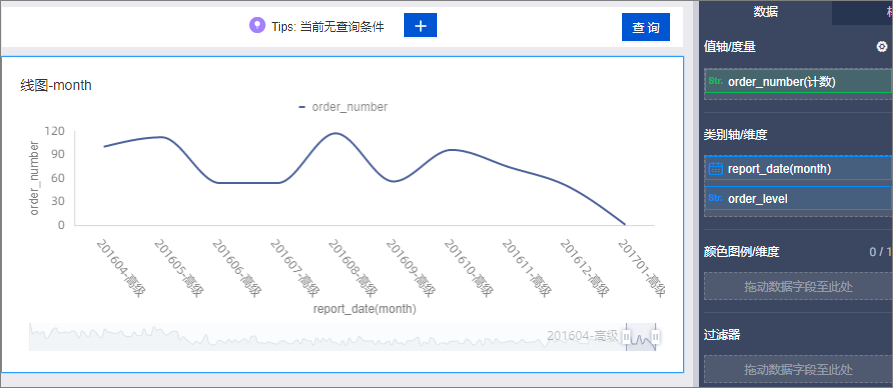
Task: Click the 值轴/度量 section heading
Action: point(730,47)
